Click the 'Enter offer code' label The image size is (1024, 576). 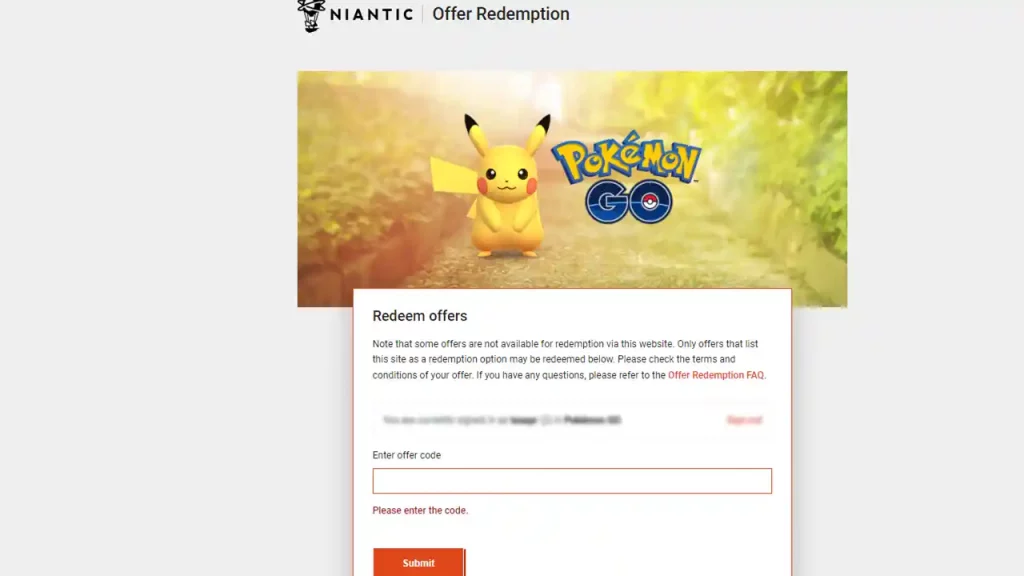tap(406, 455)
